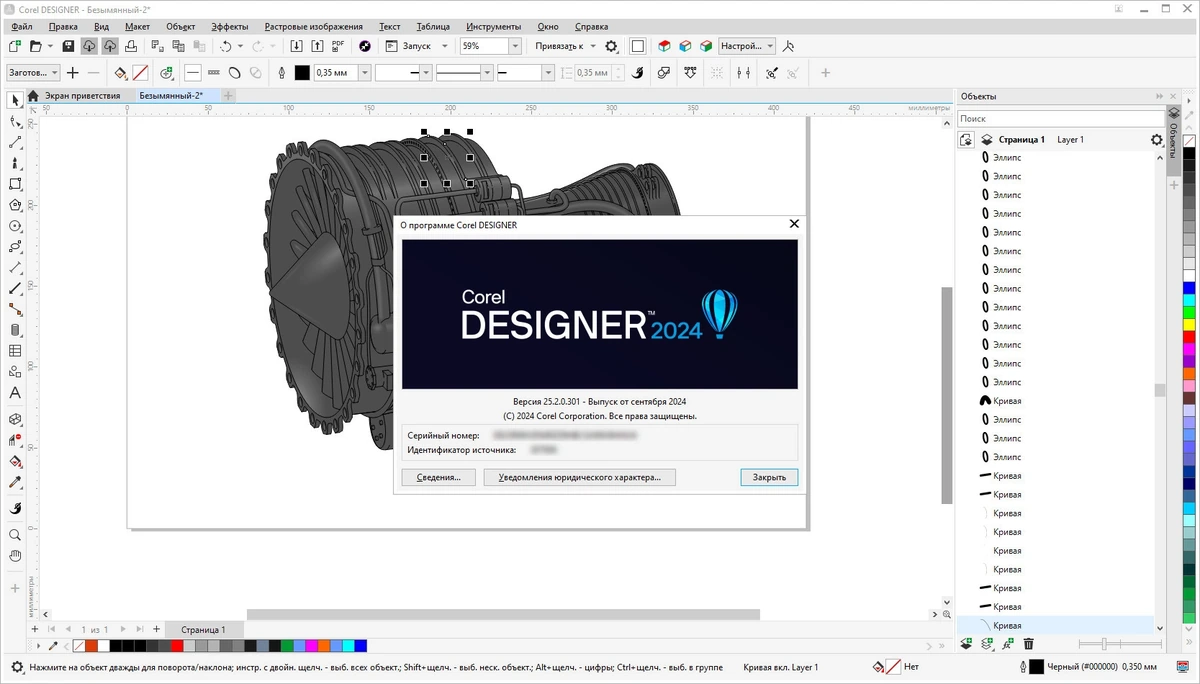Click the fill bucket icon on property bar

120,73
